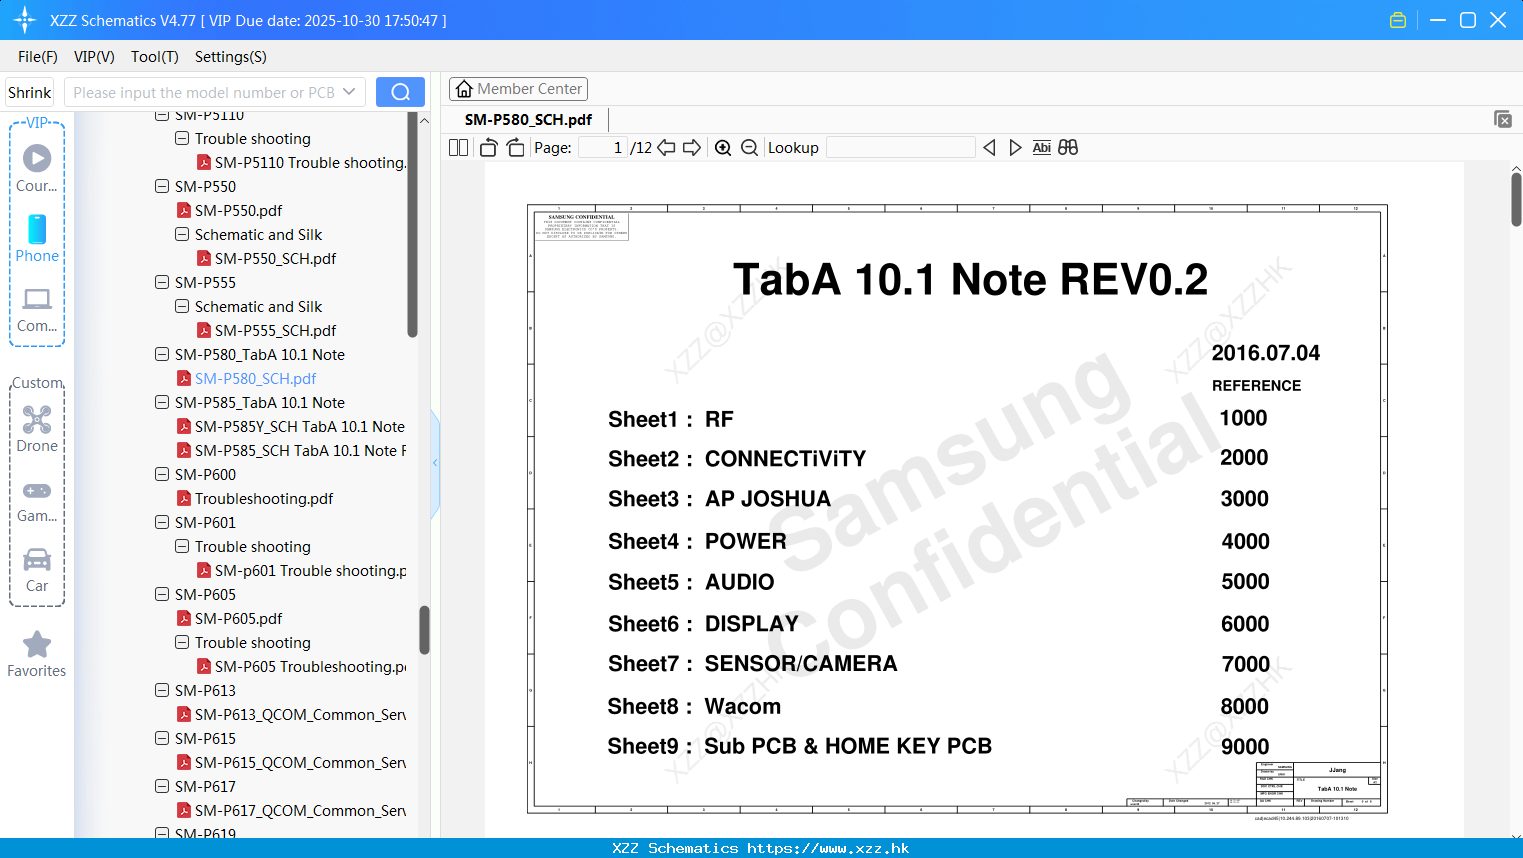
Task: Collapse the SM-P613 tree node
Action: (162, 690)
